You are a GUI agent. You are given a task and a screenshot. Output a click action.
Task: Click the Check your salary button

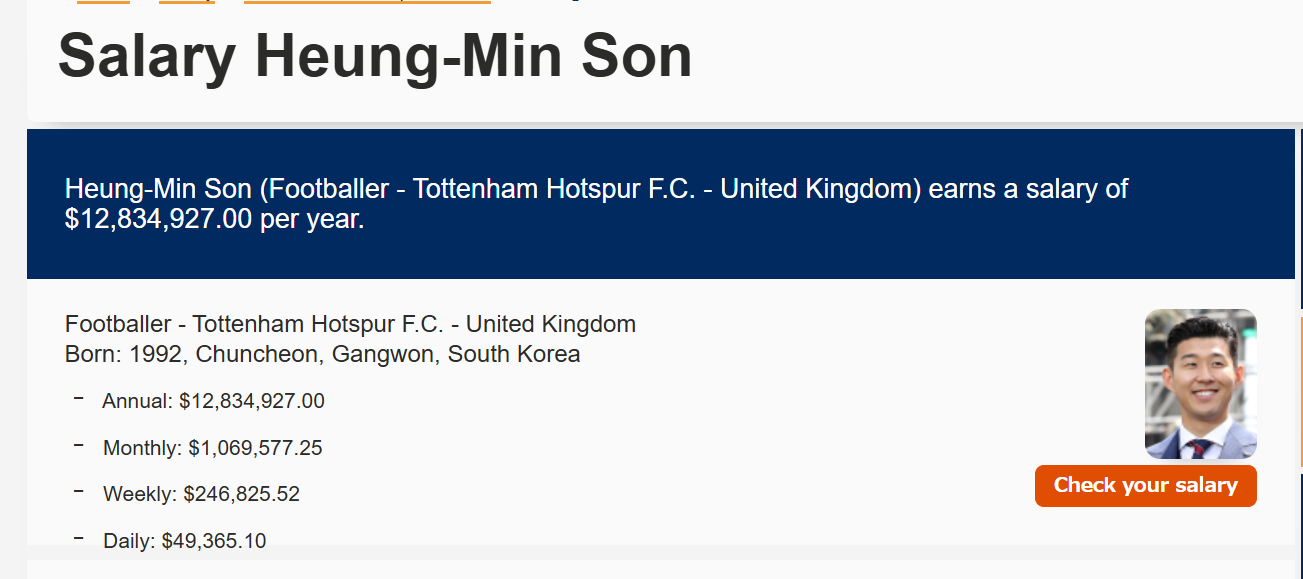(1145, 486)
